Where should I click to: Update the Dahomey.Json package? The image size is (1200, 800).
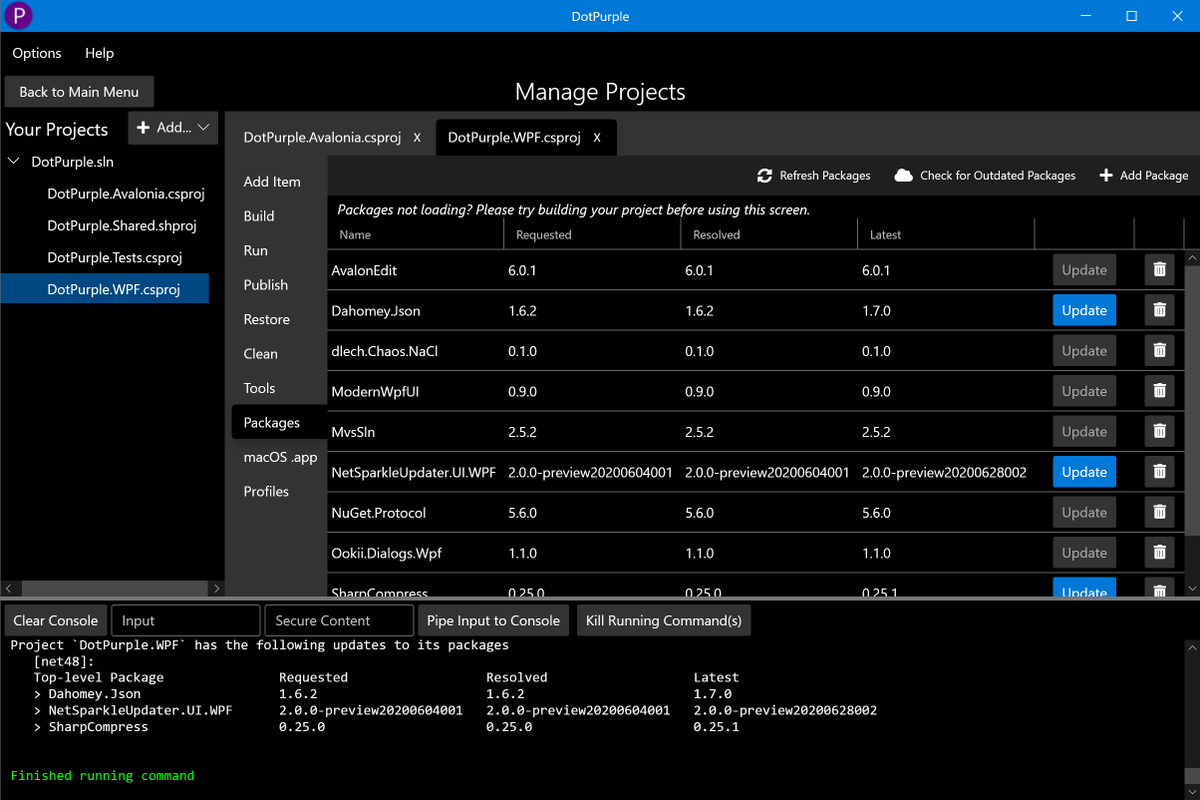click(1084, 310)
